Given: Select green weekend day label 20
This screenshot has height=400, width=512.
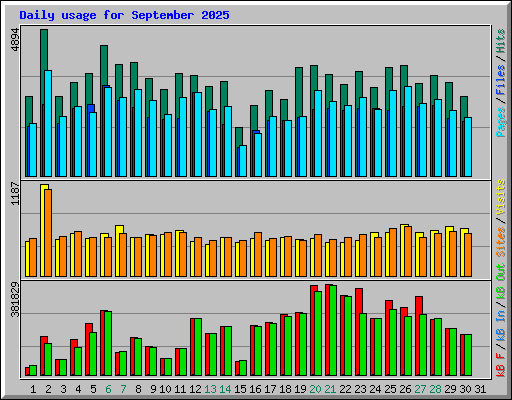Looking at the screenshot, I should point(315,389).
